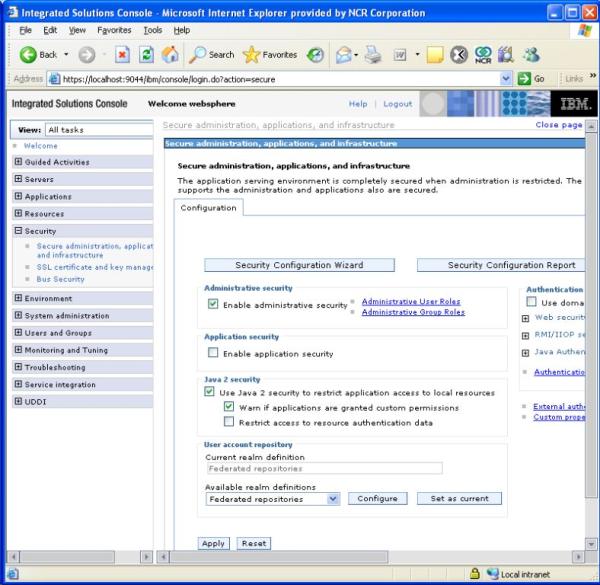600x585 pixels.
Task: Open Available realm definitions dropdown
Action: [x=333, y=499]
